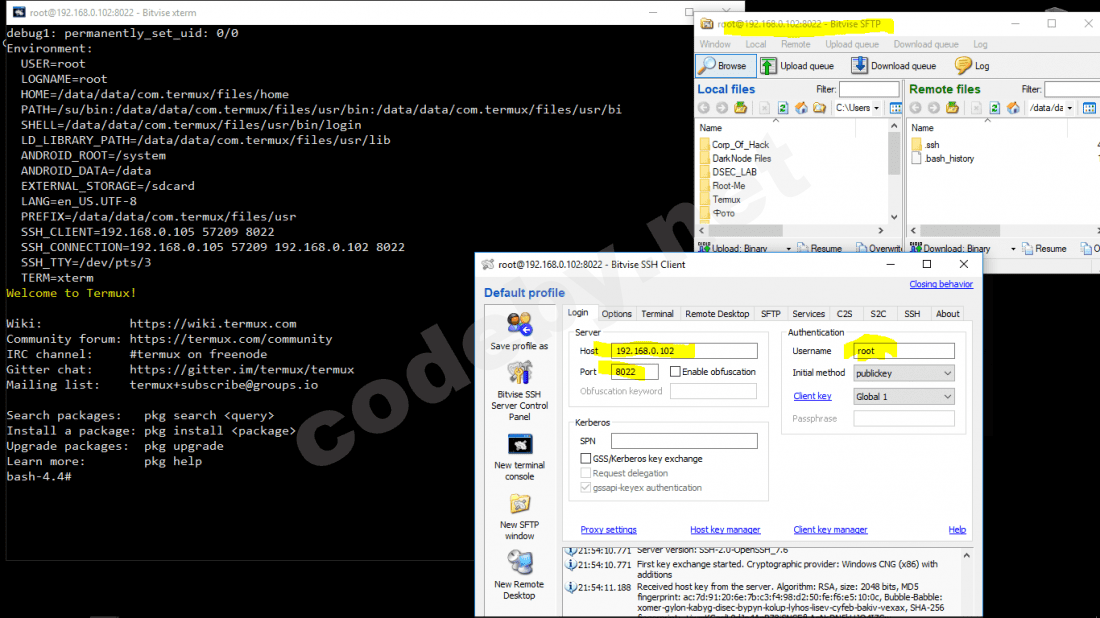Open Client key manager link

(830, 530)
